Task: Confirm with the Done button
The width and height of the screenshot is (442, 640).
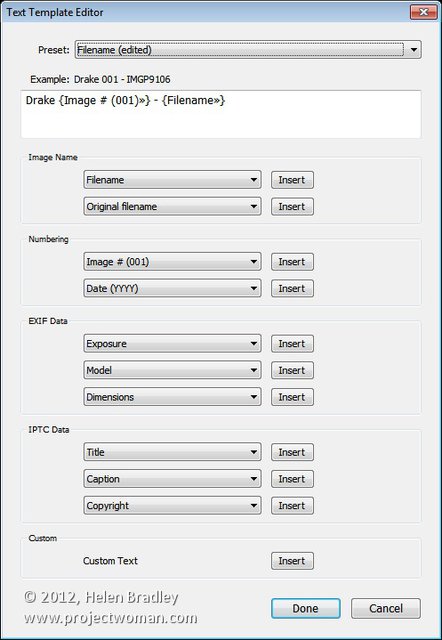Action: [306, 609]
